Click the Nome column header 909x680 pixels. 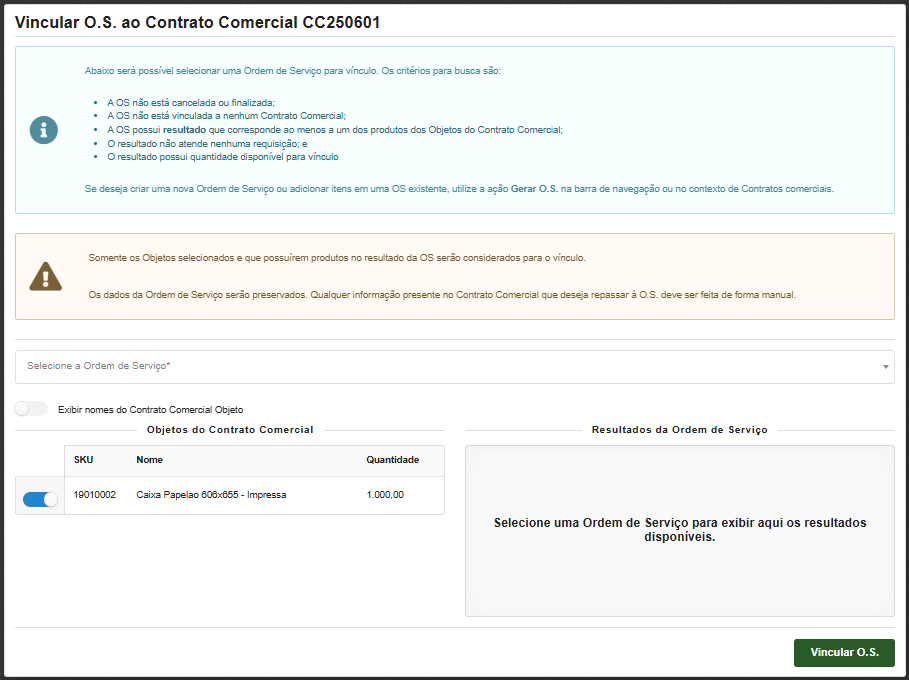tap(148, 461)
